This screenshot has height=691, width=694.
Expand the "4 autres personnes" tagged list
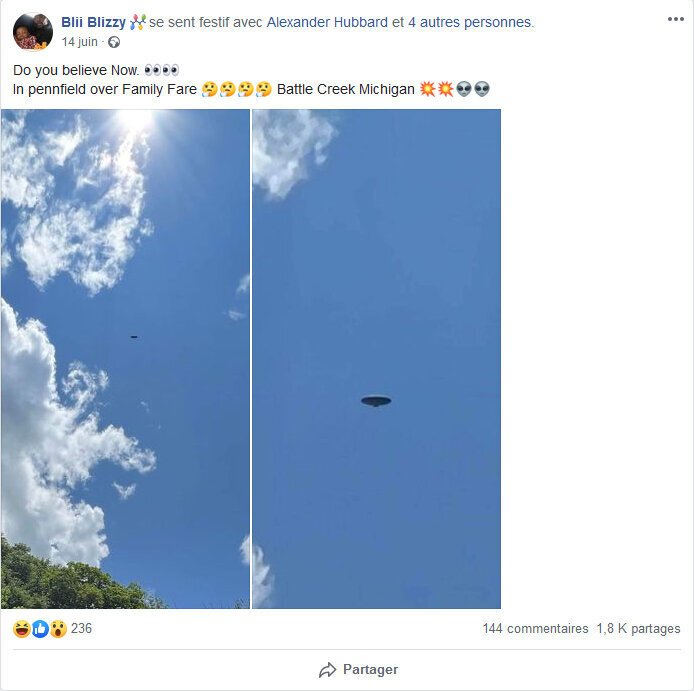[470, 22]
